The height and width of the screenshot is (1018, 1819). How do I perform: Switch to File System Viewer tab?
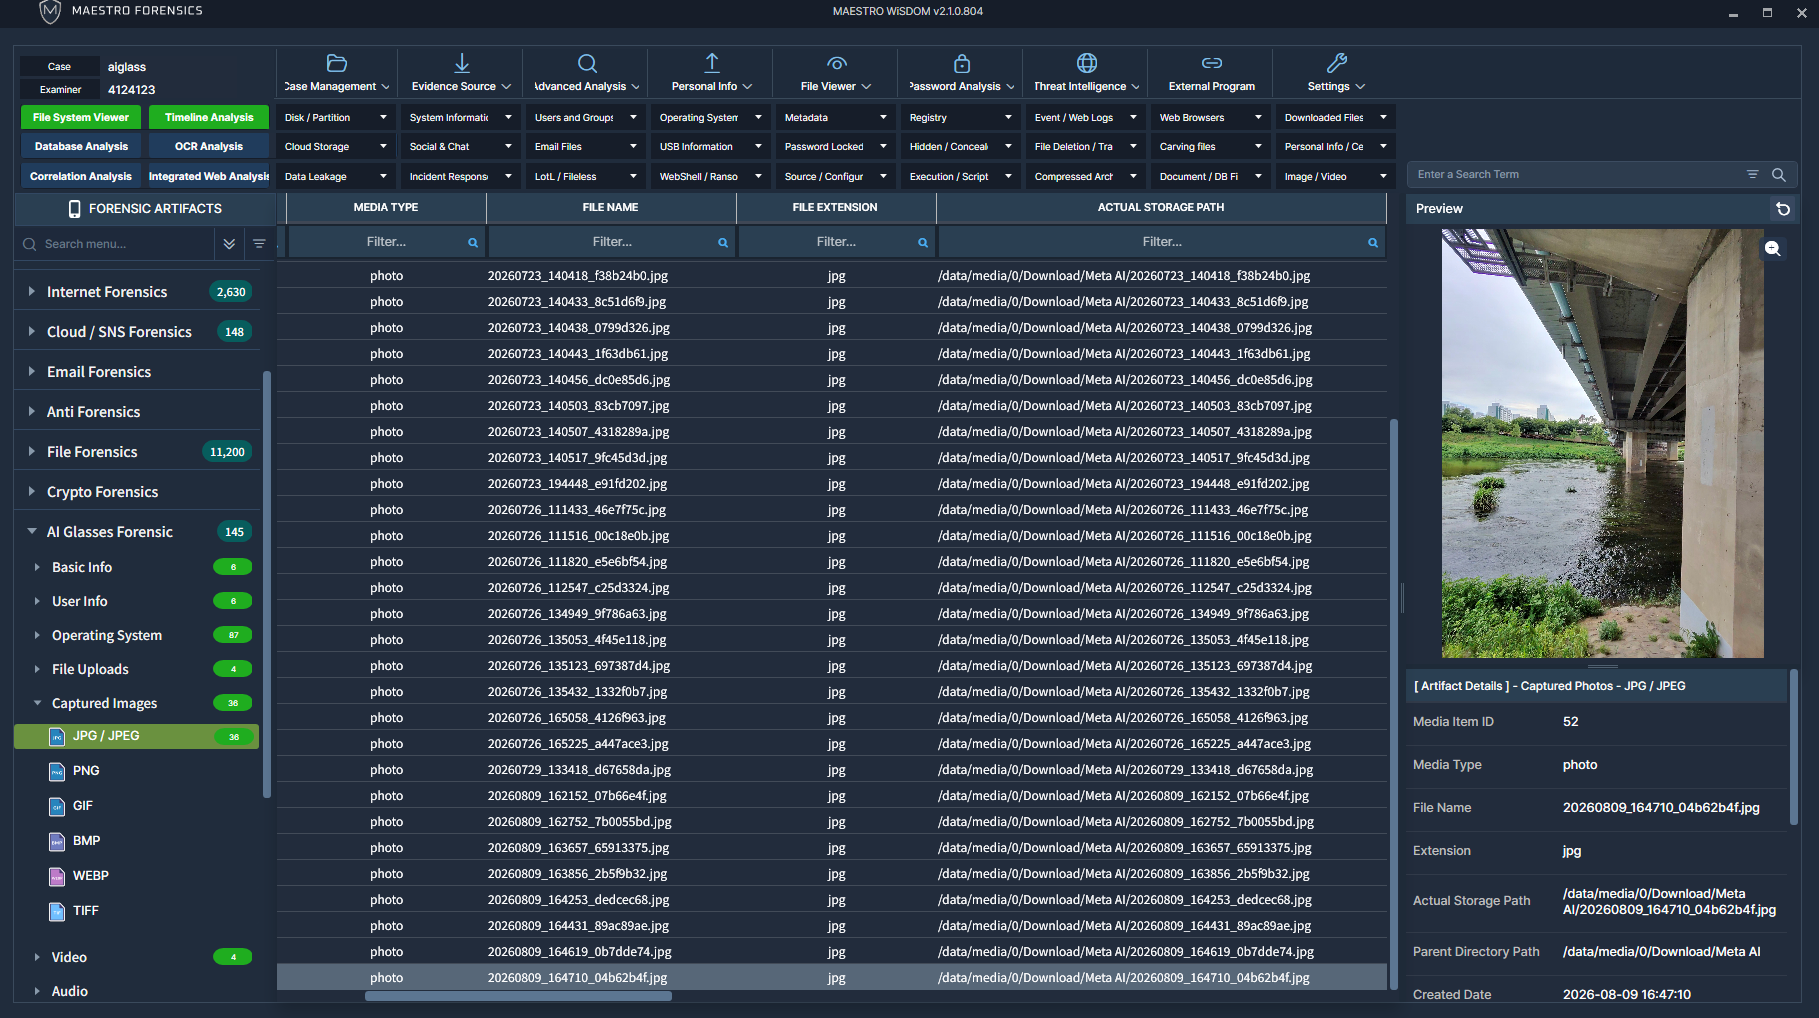click(x=81, y=118)
